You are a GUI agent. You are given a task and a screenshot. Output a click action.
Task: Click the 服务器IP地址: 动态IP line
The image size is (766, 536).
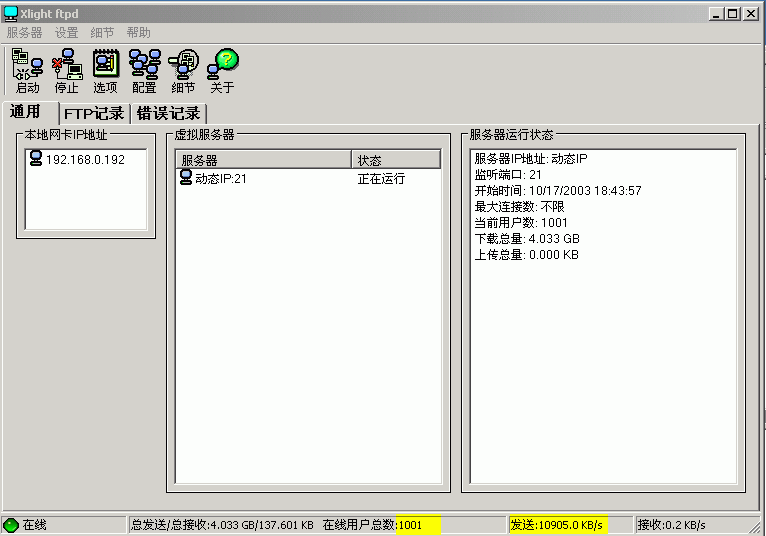coord(531,158)
